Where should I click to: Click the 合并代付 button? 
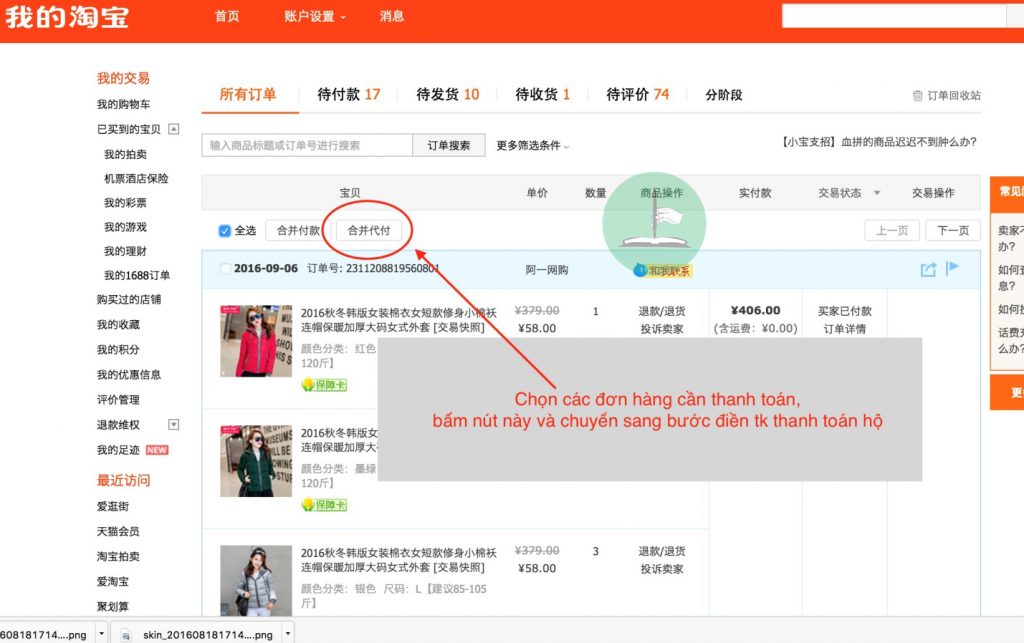click(x=369, y=231)
